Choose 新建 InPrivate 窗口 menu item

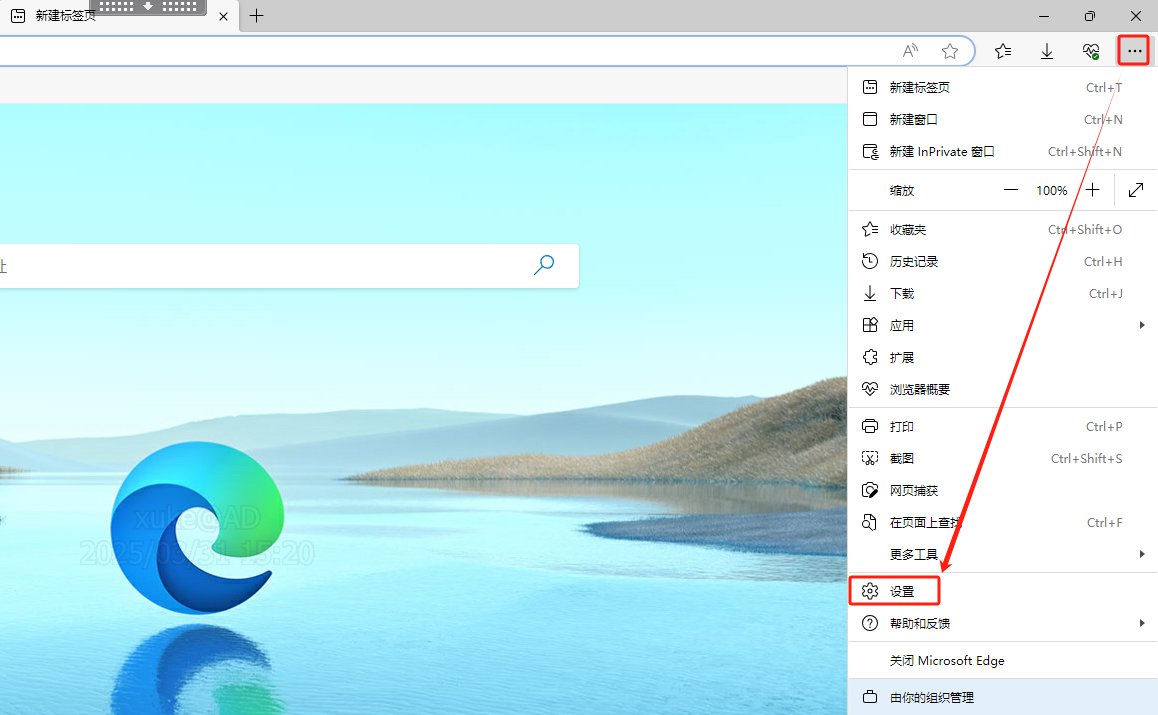point(942,152)
